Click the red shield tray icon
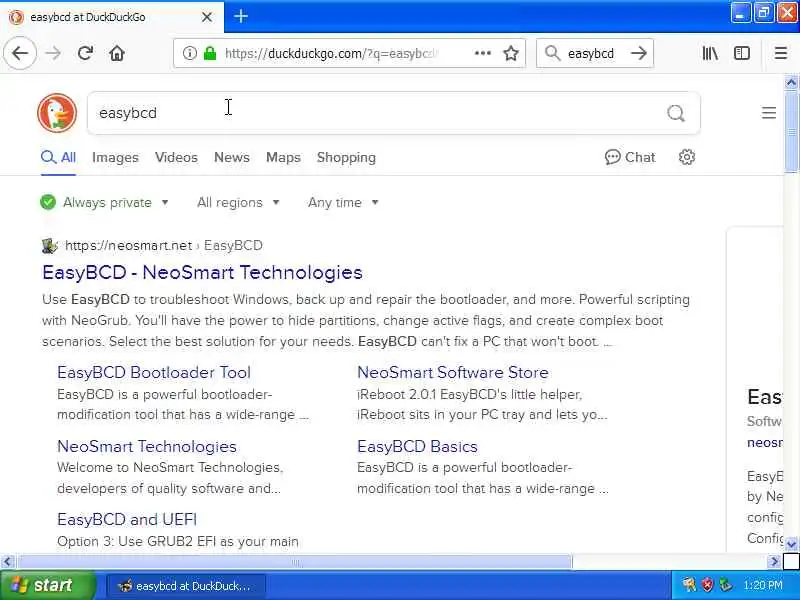 click(x=707, y=585)
